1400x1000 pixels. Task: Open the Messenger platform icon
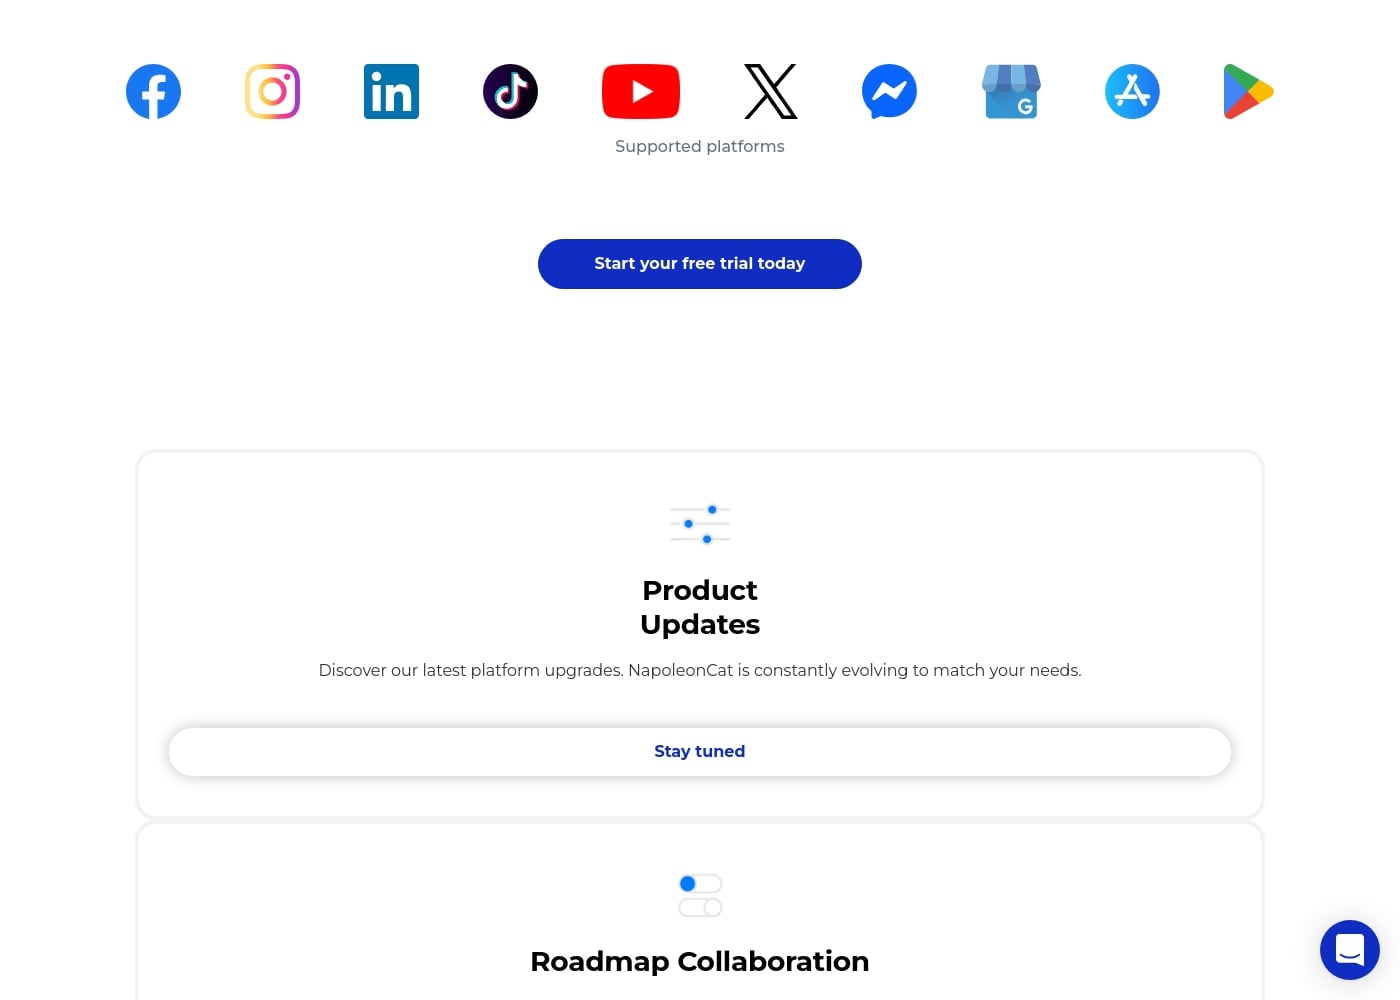[x=889, y=91]
